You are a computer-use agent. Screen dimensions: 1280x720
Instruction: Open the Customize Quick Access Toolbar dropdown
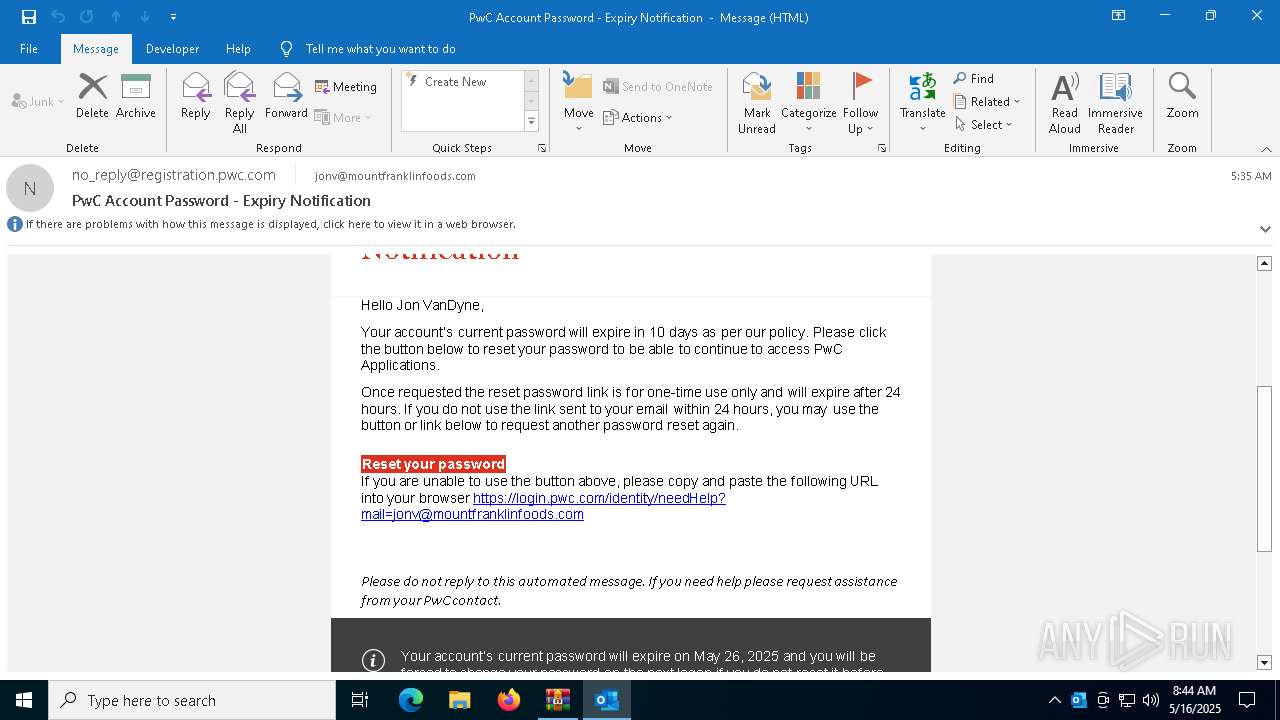tap(173, 17)
